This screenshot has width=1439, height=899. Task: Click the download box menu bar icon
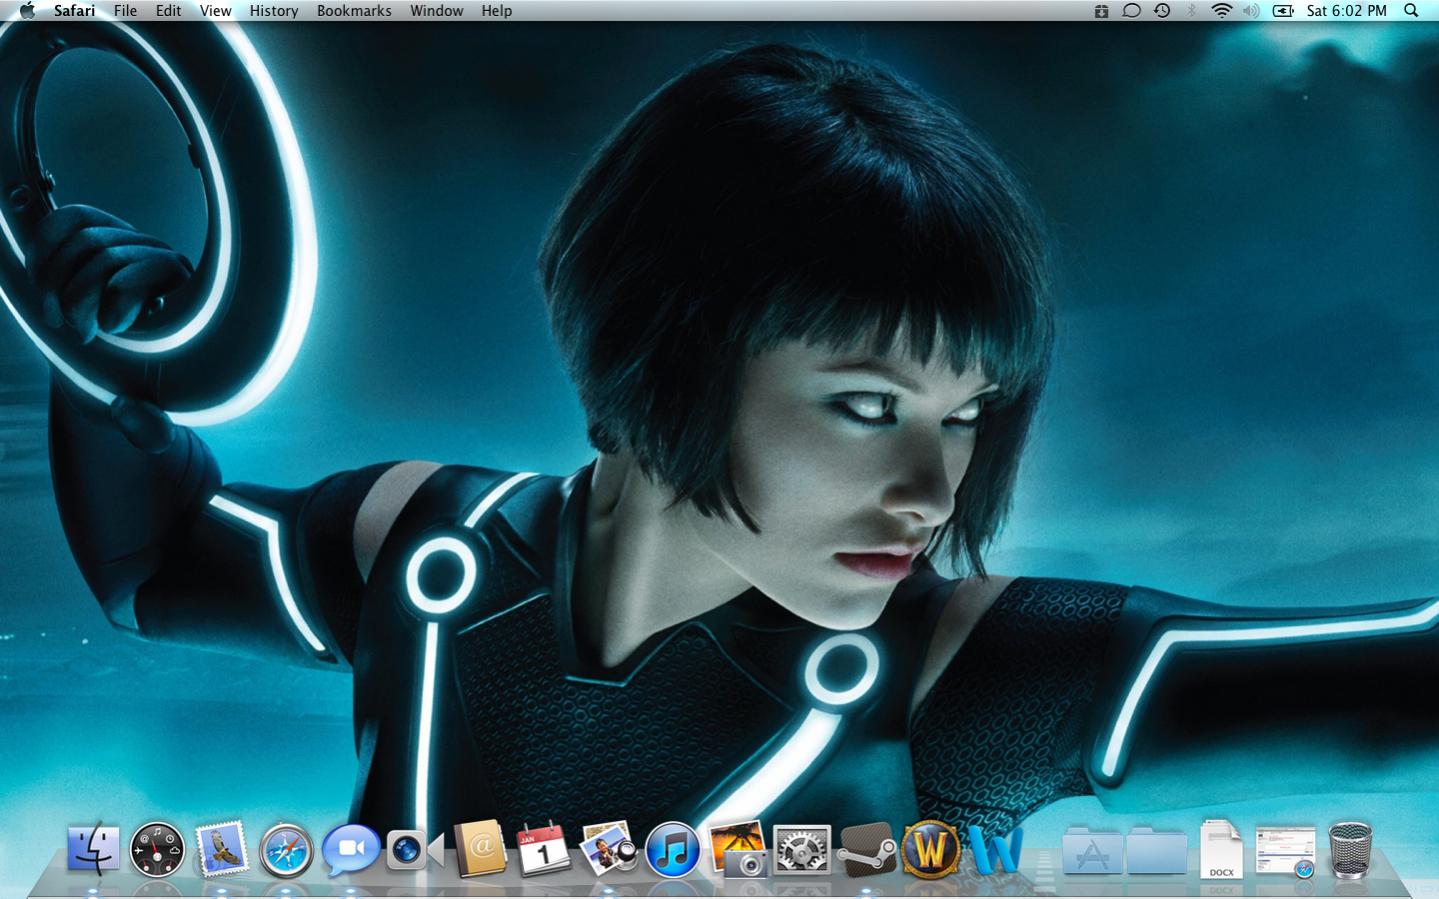coord(1101,10)
